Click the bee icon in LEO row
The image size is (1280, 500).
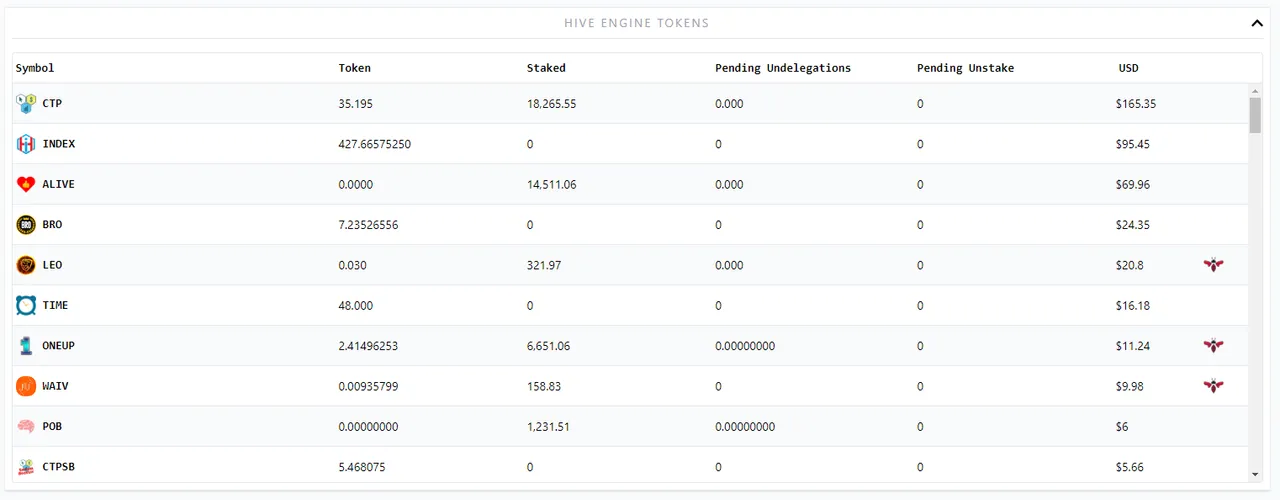pyautogui.click(x=1214, y=265)
